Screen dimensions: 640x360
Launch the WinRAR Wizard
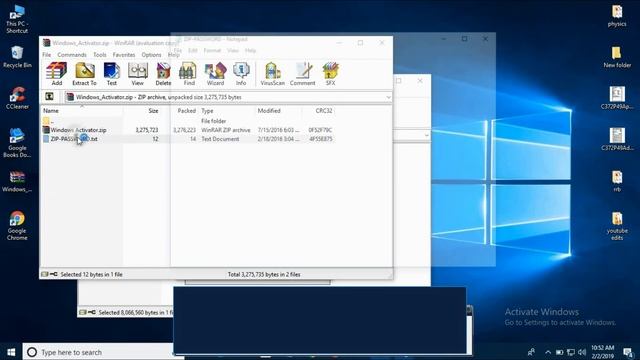point(215,74)
